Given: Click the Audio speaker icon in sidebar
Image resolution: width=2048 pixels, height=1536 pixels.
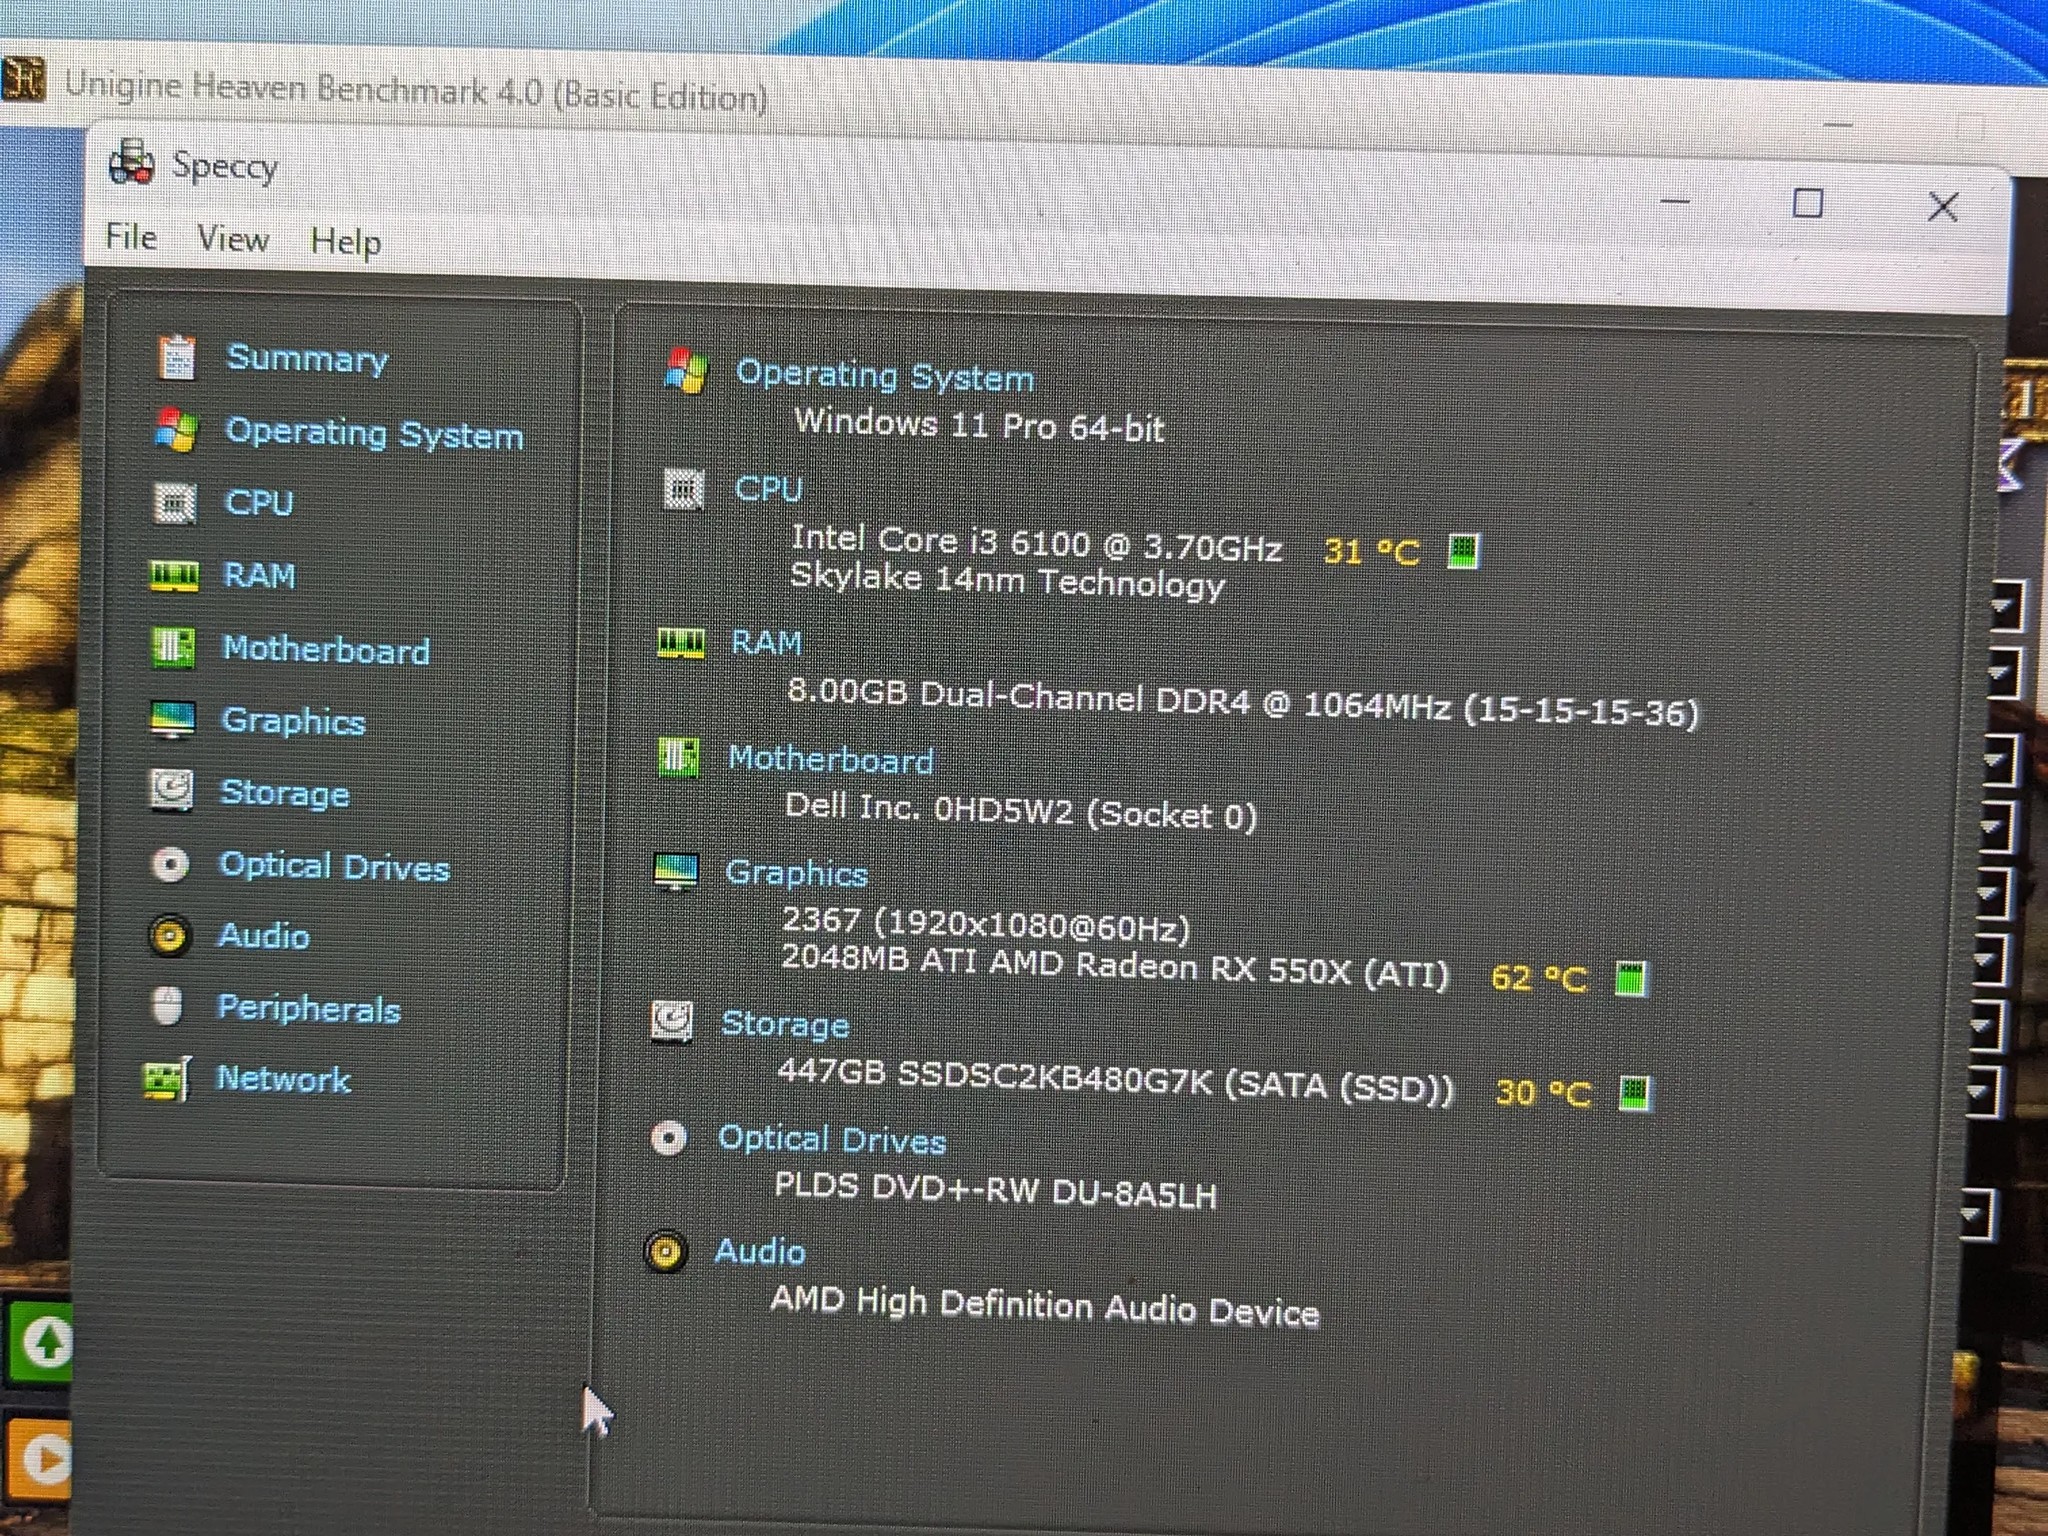Looking at the screenshot, I should tap(169, 936).
